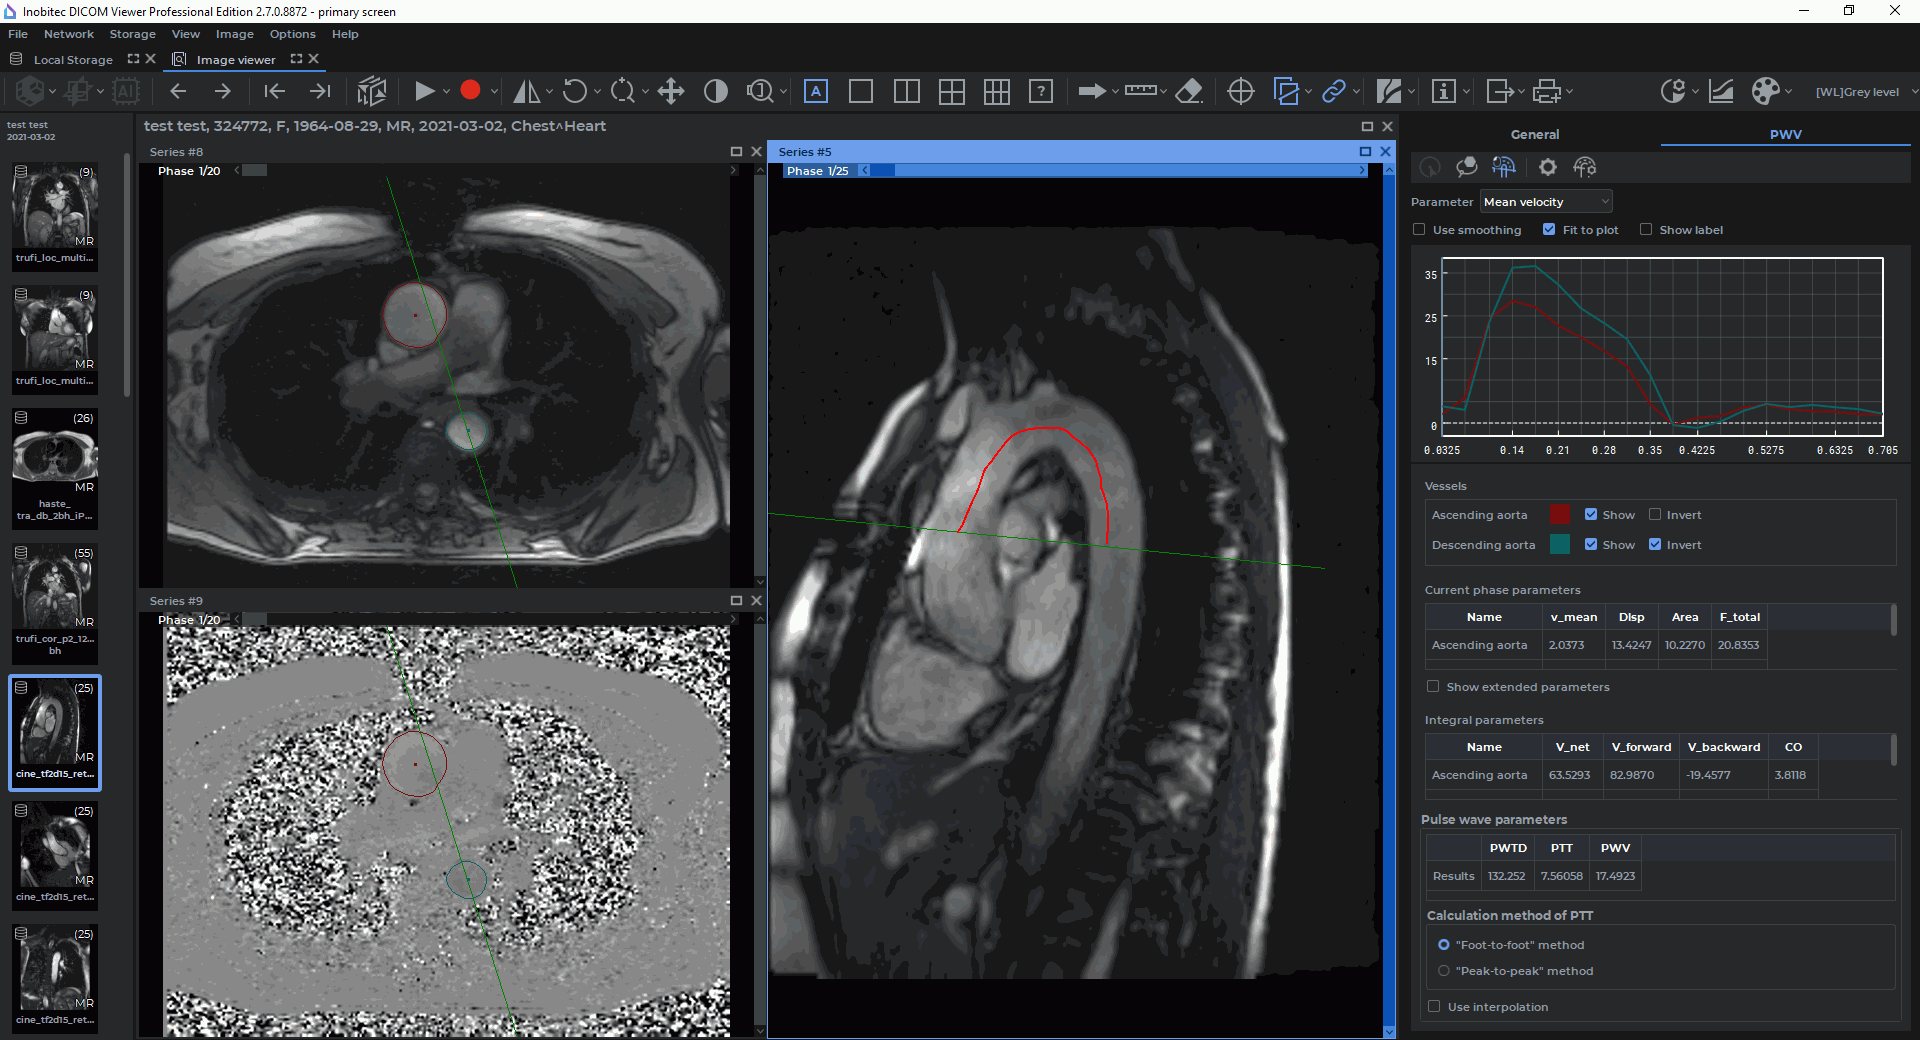Click the Descending aorta teal color swatch
Image resolution: width=1920 pixels, height=1040 pixels.
[x=1559, y=545]
